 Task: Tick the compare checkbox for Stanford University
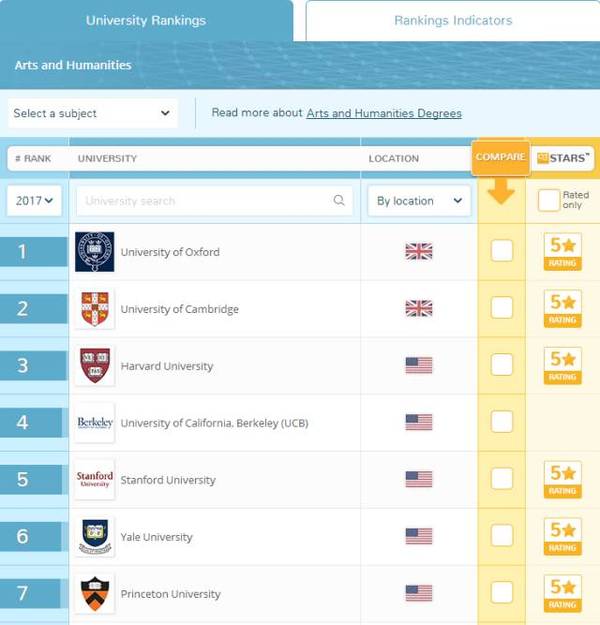(x=502, y=479)
